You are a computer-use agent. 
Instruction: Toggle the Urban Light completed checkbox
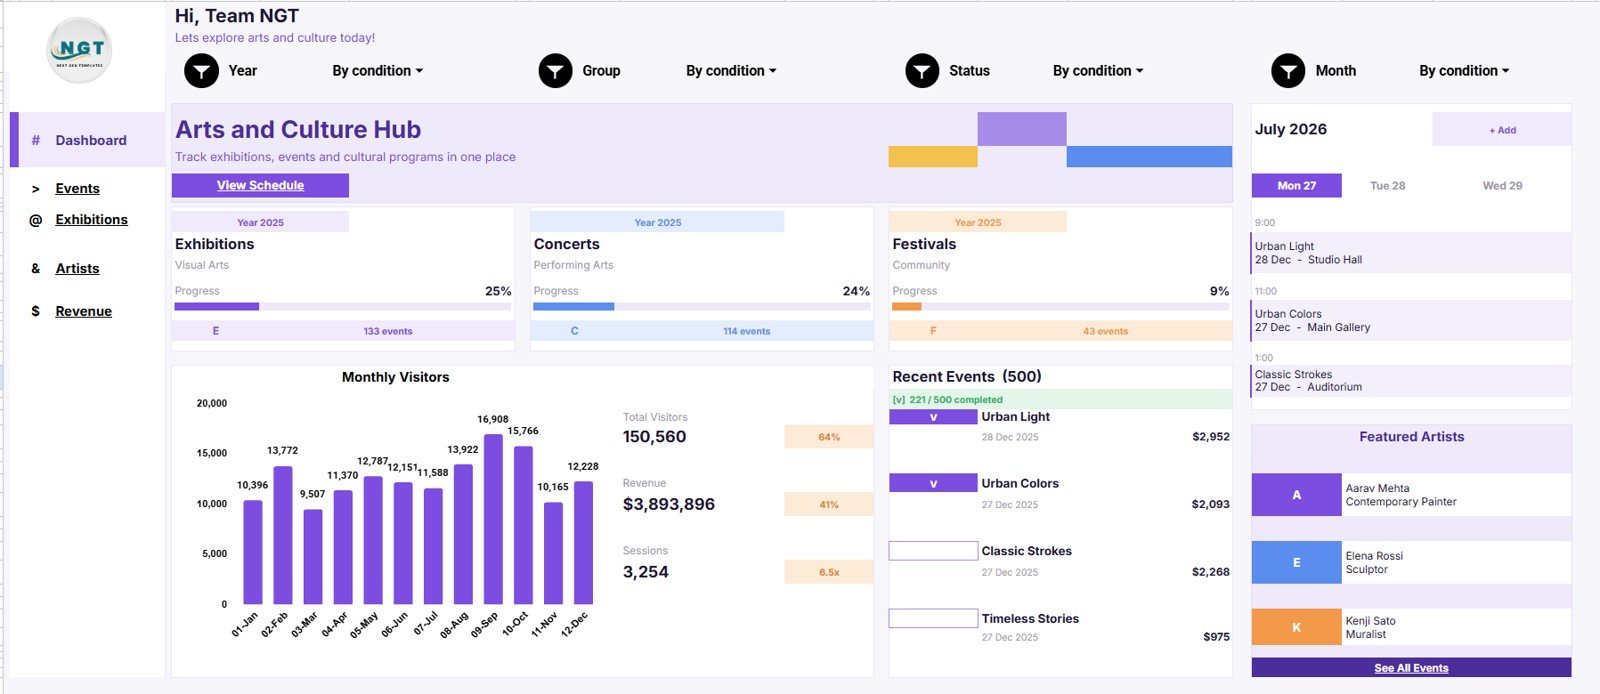933,417
